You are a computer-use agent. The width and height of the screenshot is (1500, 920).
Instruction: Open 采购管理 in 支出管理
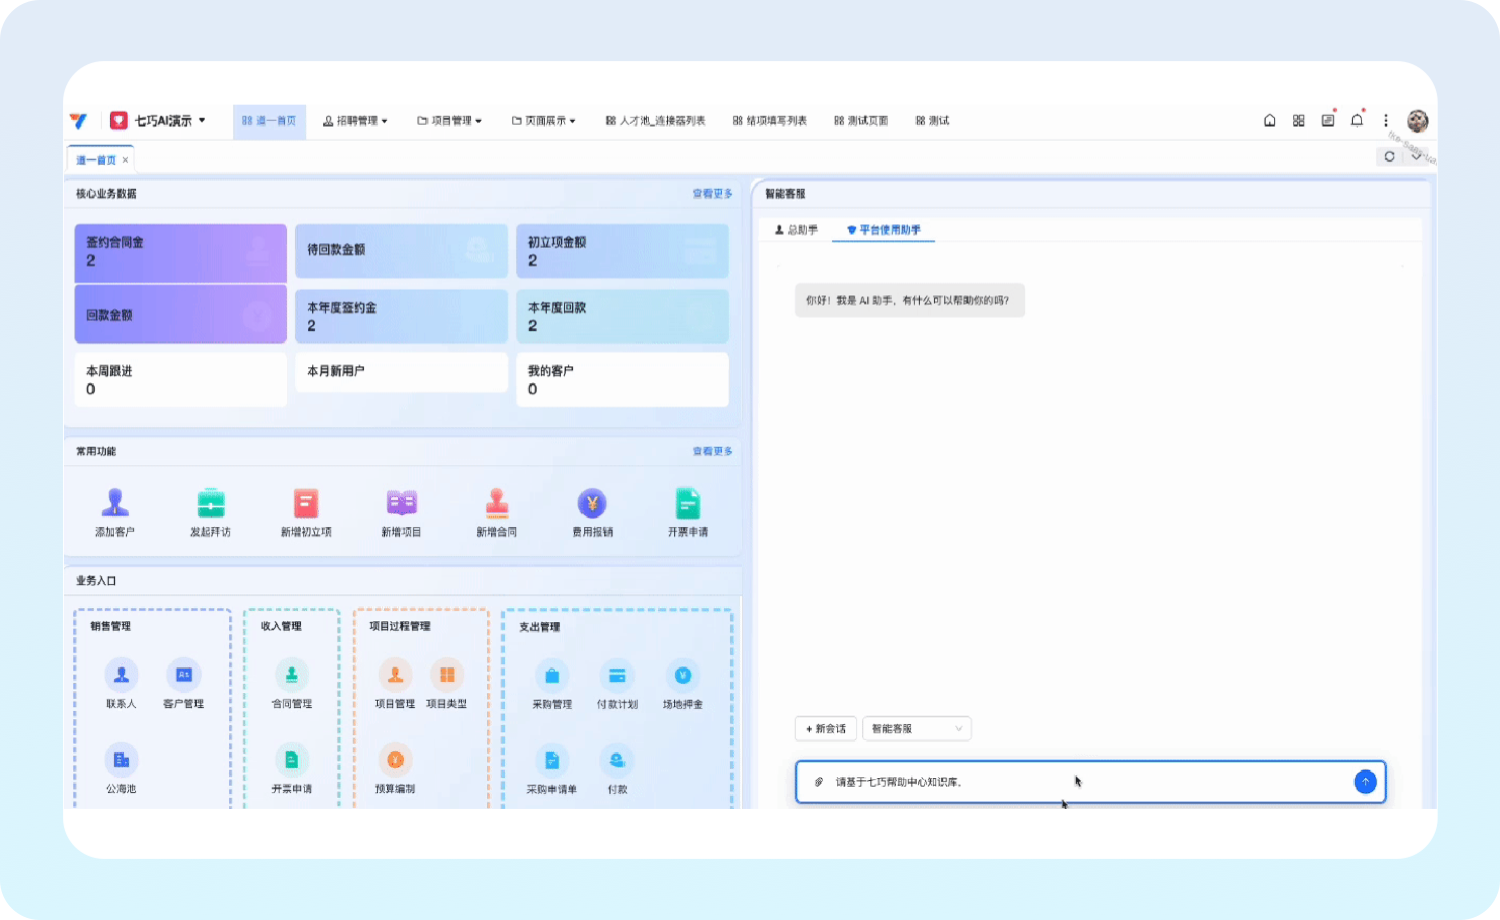click(x=552, y=676)
